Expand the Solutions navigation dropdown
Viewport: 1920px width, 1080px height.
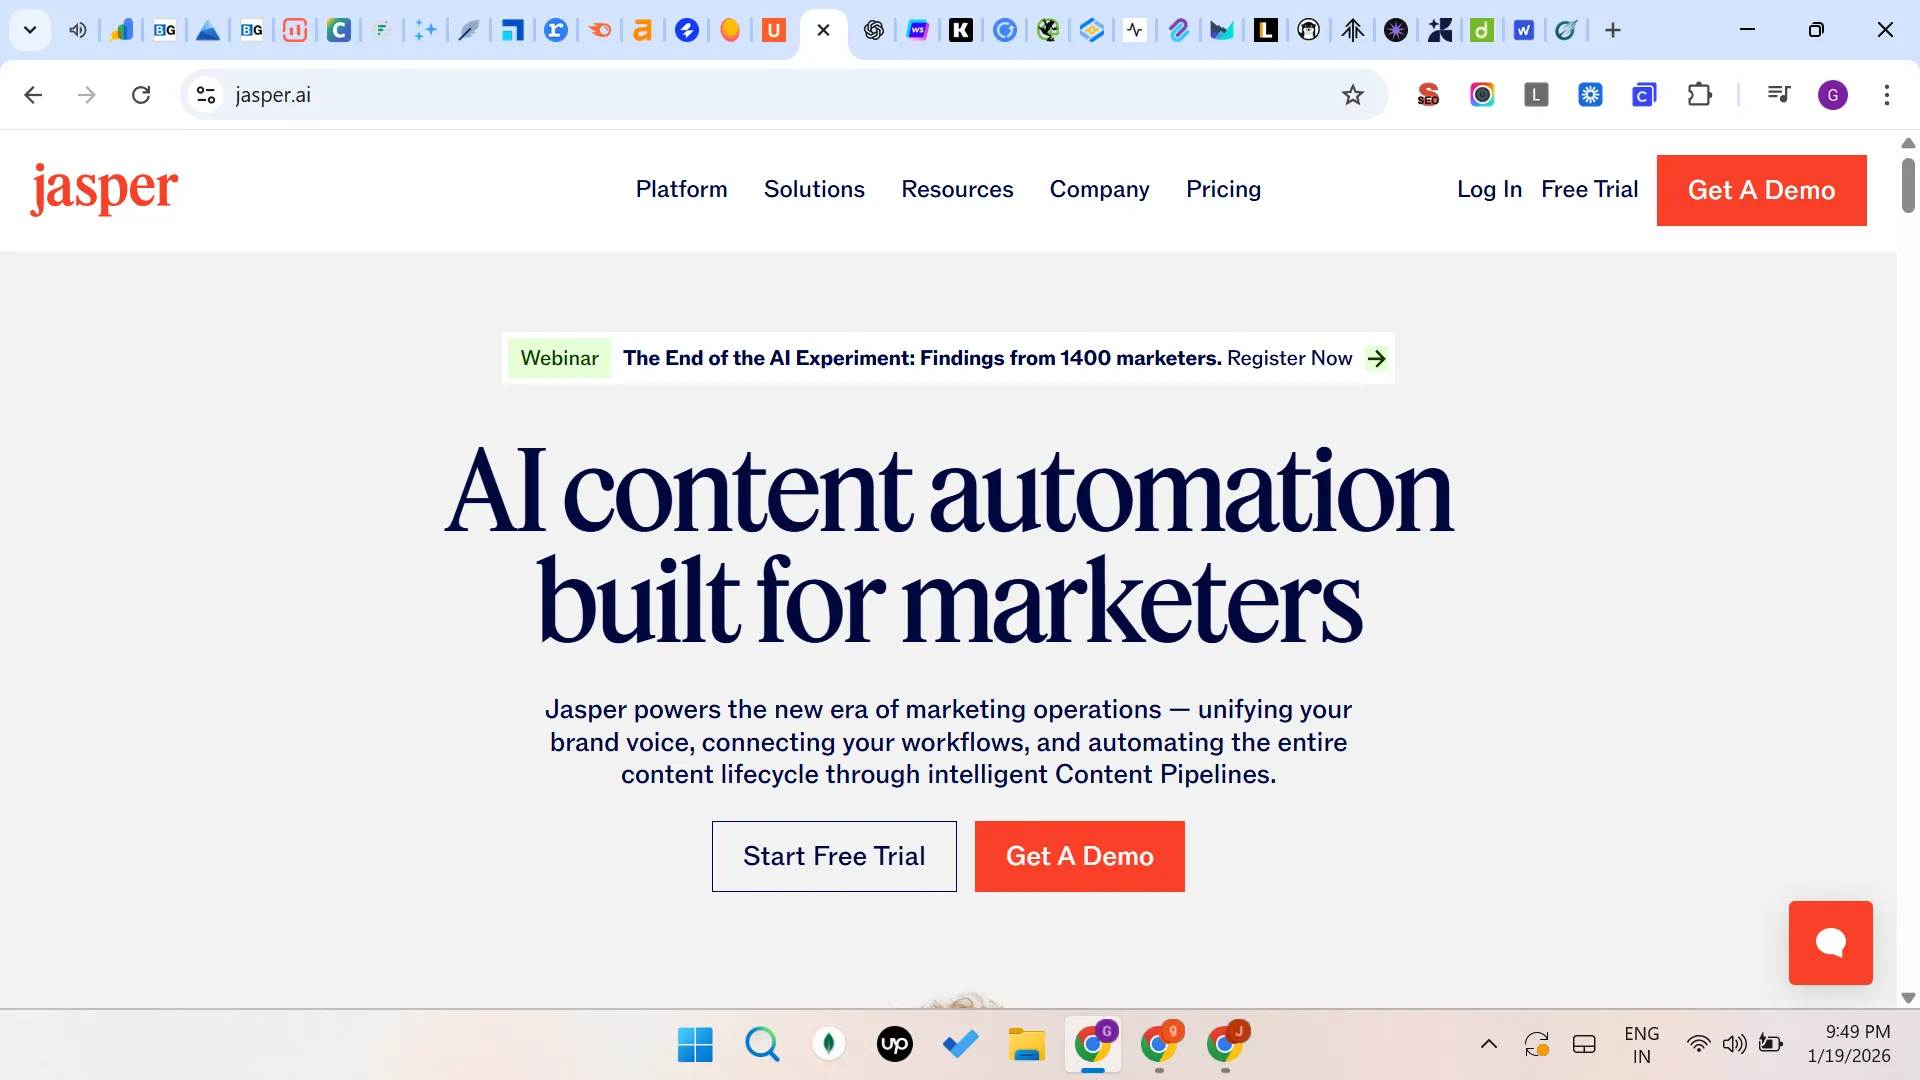click(814, 190)
